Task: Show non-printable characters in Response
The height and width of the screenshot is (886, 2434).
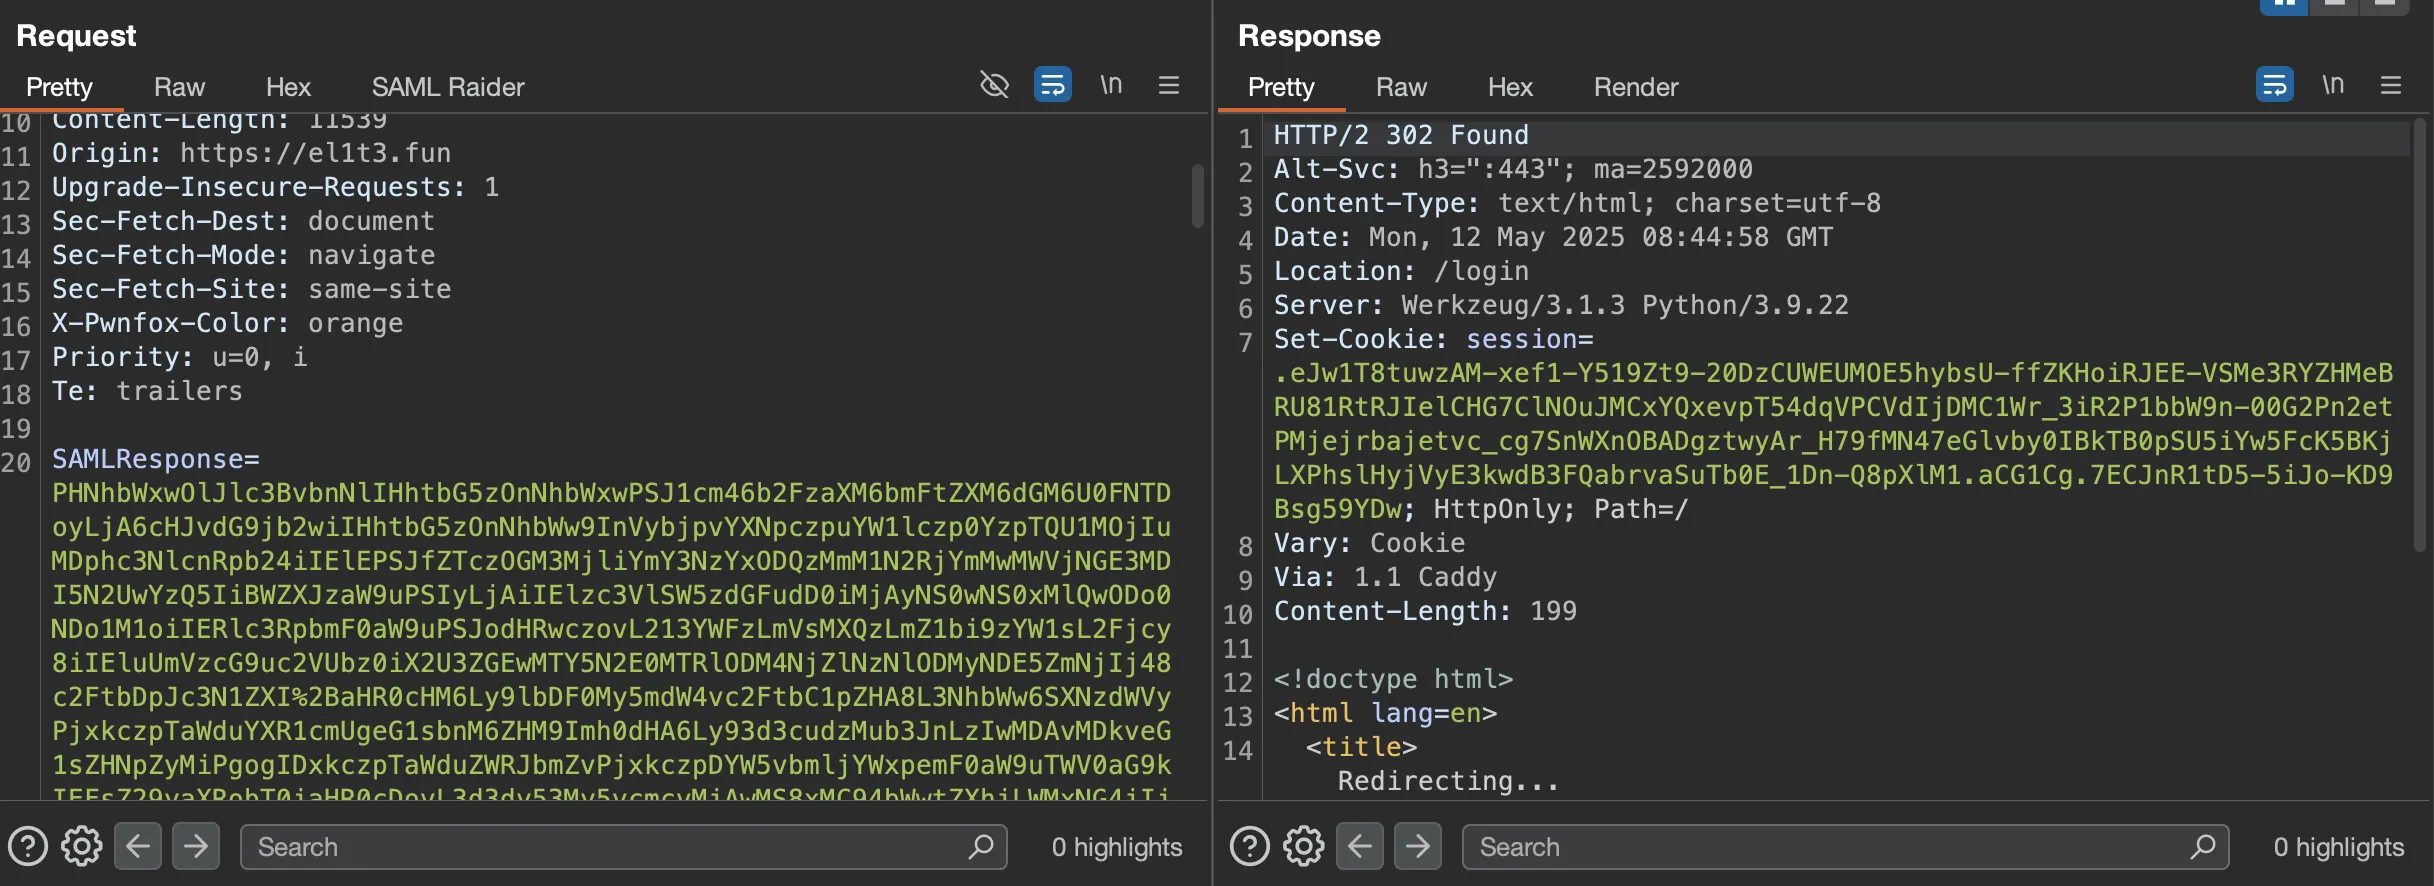Action: click(x=2333, y=85)
